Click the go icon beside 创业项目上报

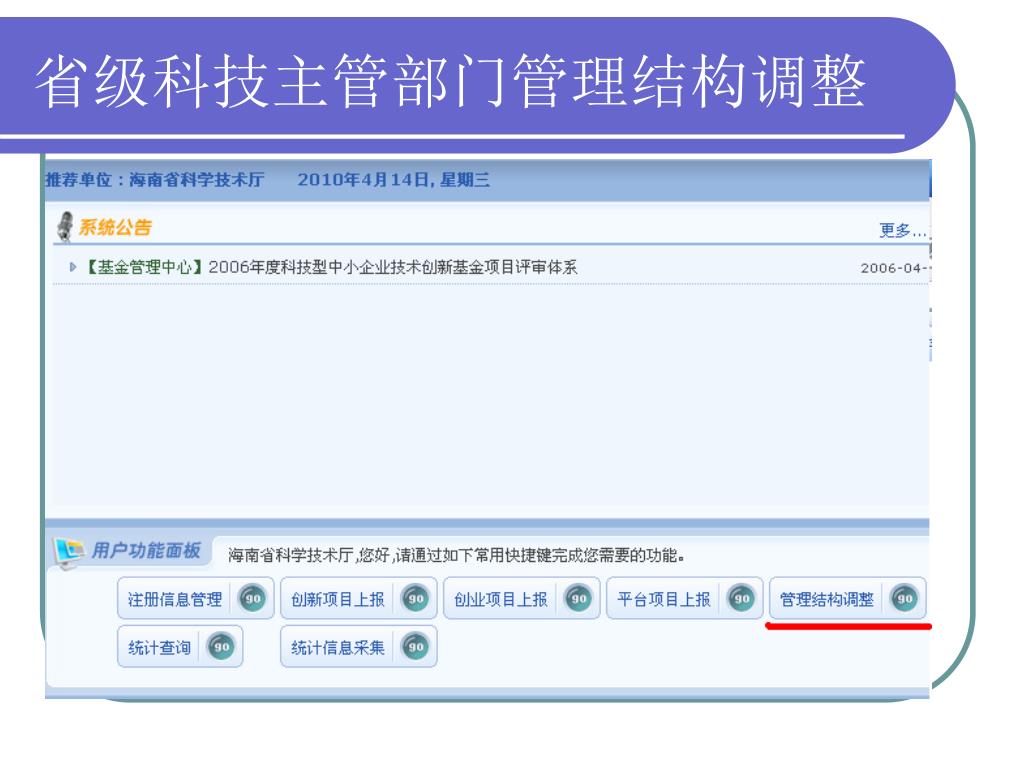[x=579, y=598]
